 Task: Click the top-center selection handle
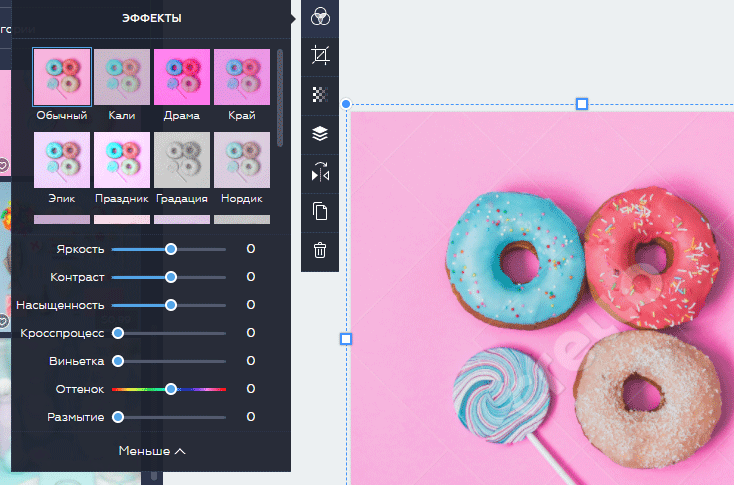pos(581,104)
